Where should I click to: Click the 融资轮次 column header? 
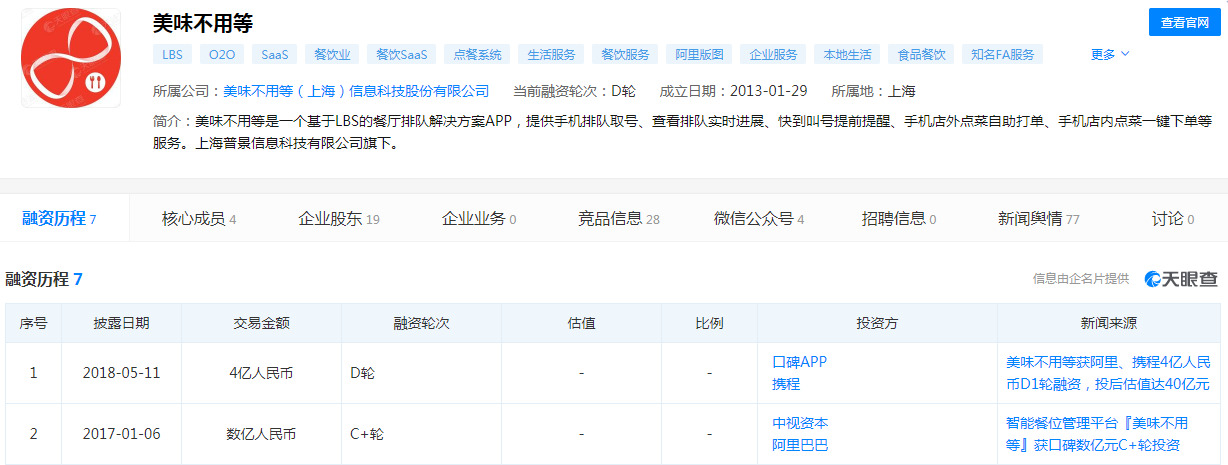tap(422, 323)
